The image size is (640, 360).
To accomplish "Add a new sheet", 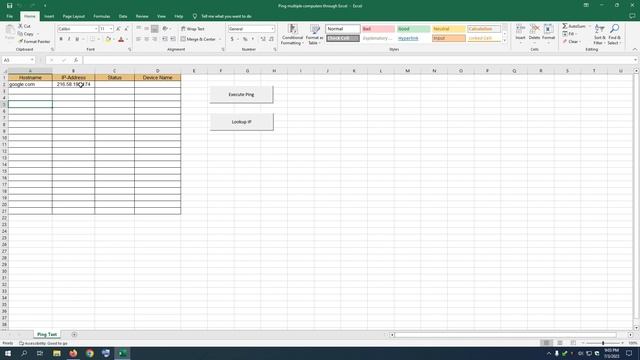I will [x=74, y=334].
